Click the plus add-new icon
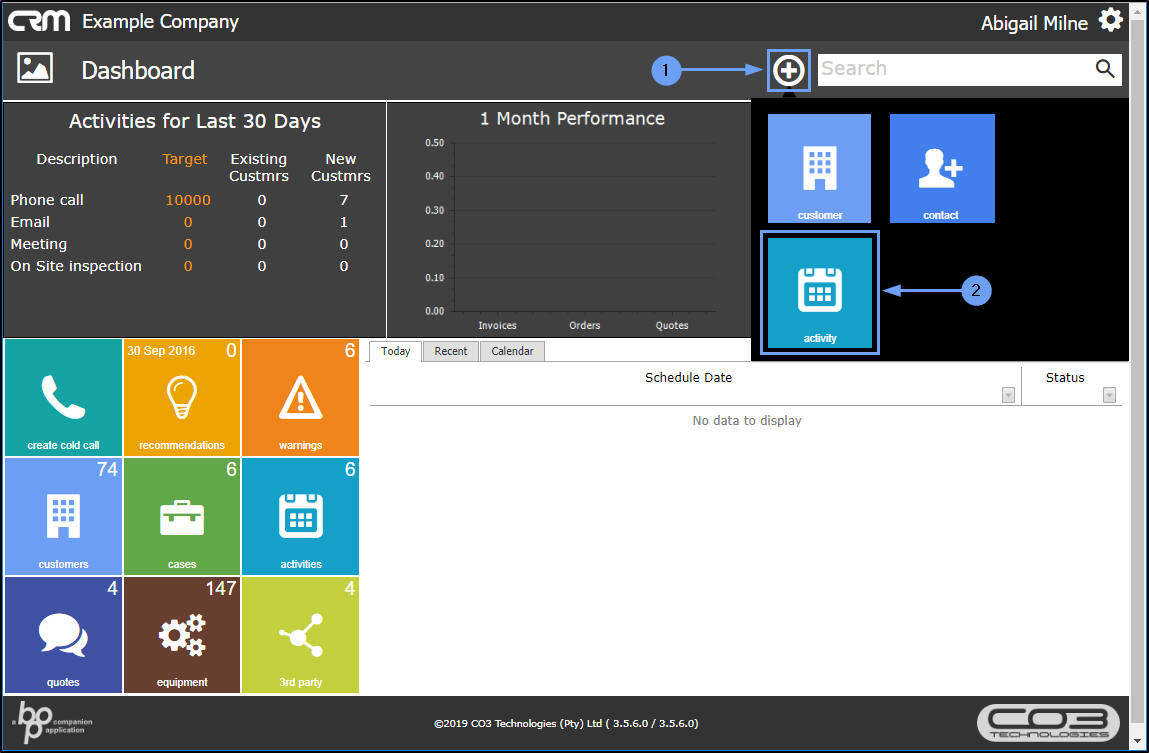 [x=789, y=70]
